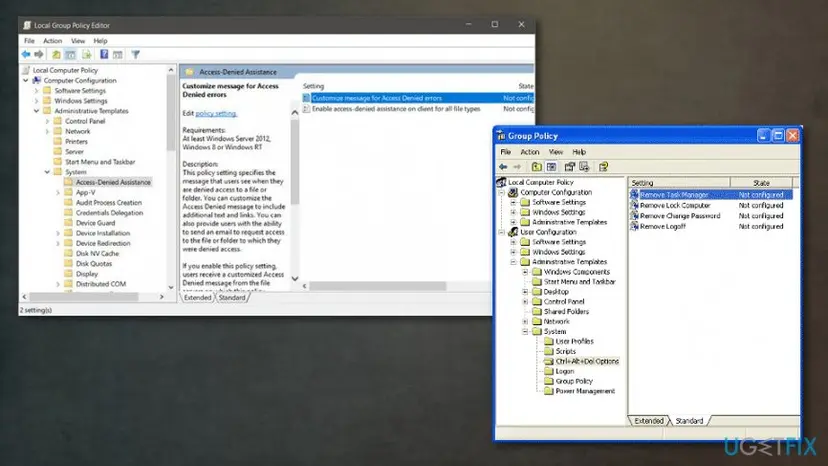
Task: Click the Remove Logoff policy icon
Action: pyautogui.click(x=634, y=226)
